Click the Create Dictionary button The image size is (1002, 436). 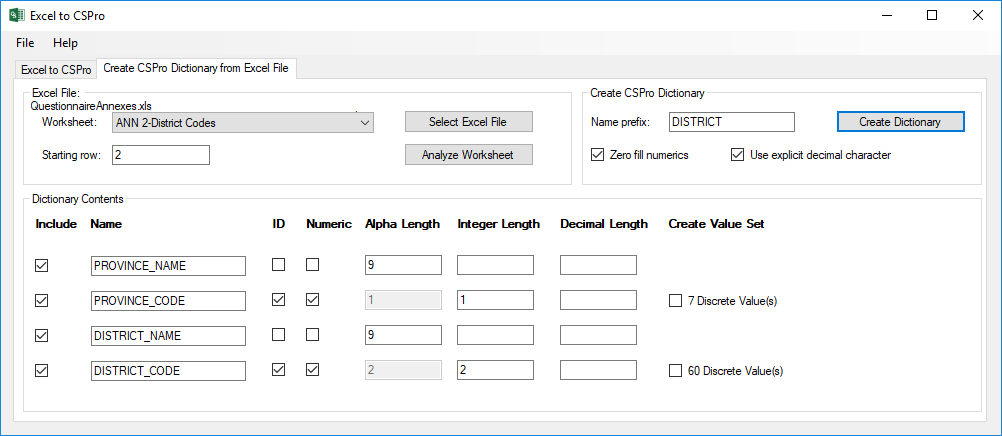coord(900,122)
